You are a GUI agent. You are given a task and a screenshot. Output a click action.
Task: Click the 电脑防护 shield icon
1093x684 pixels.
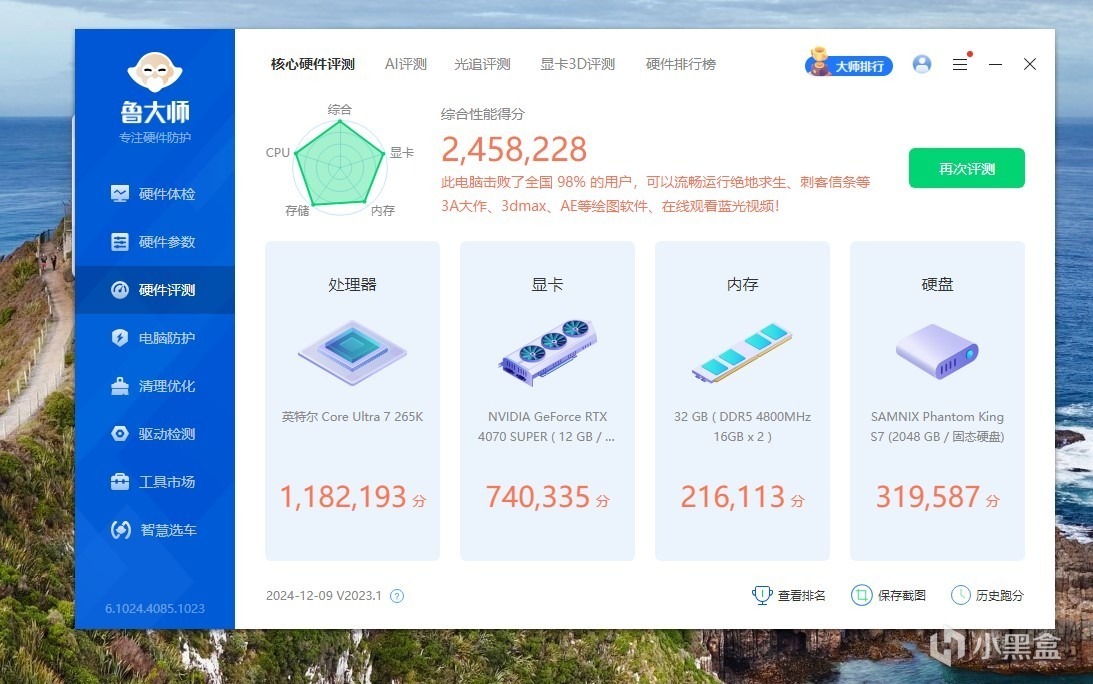click(120, 338)
